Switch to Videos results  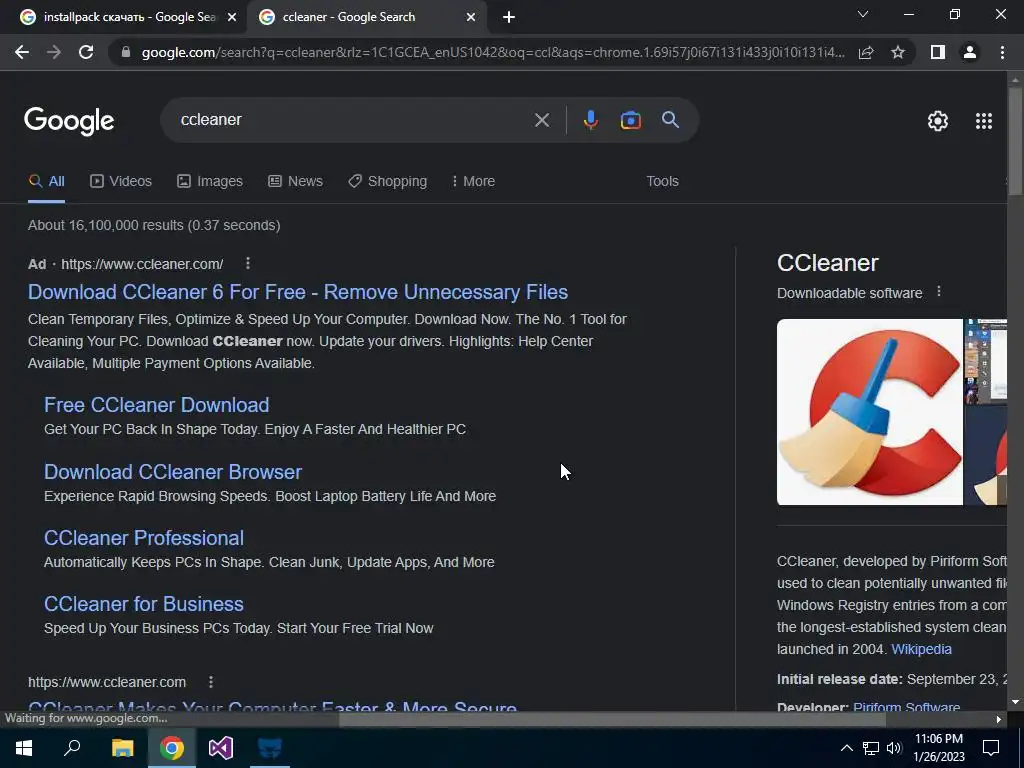121,182
